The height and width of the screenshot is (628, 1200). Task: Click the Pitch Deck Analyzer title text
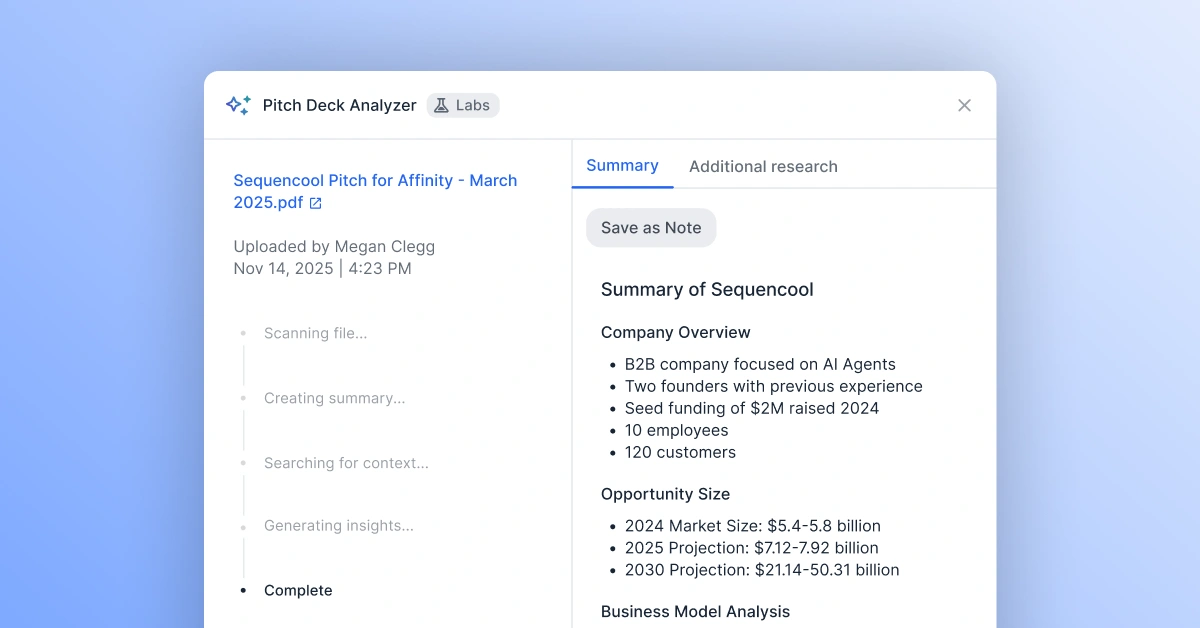click(x=339, y=105)
